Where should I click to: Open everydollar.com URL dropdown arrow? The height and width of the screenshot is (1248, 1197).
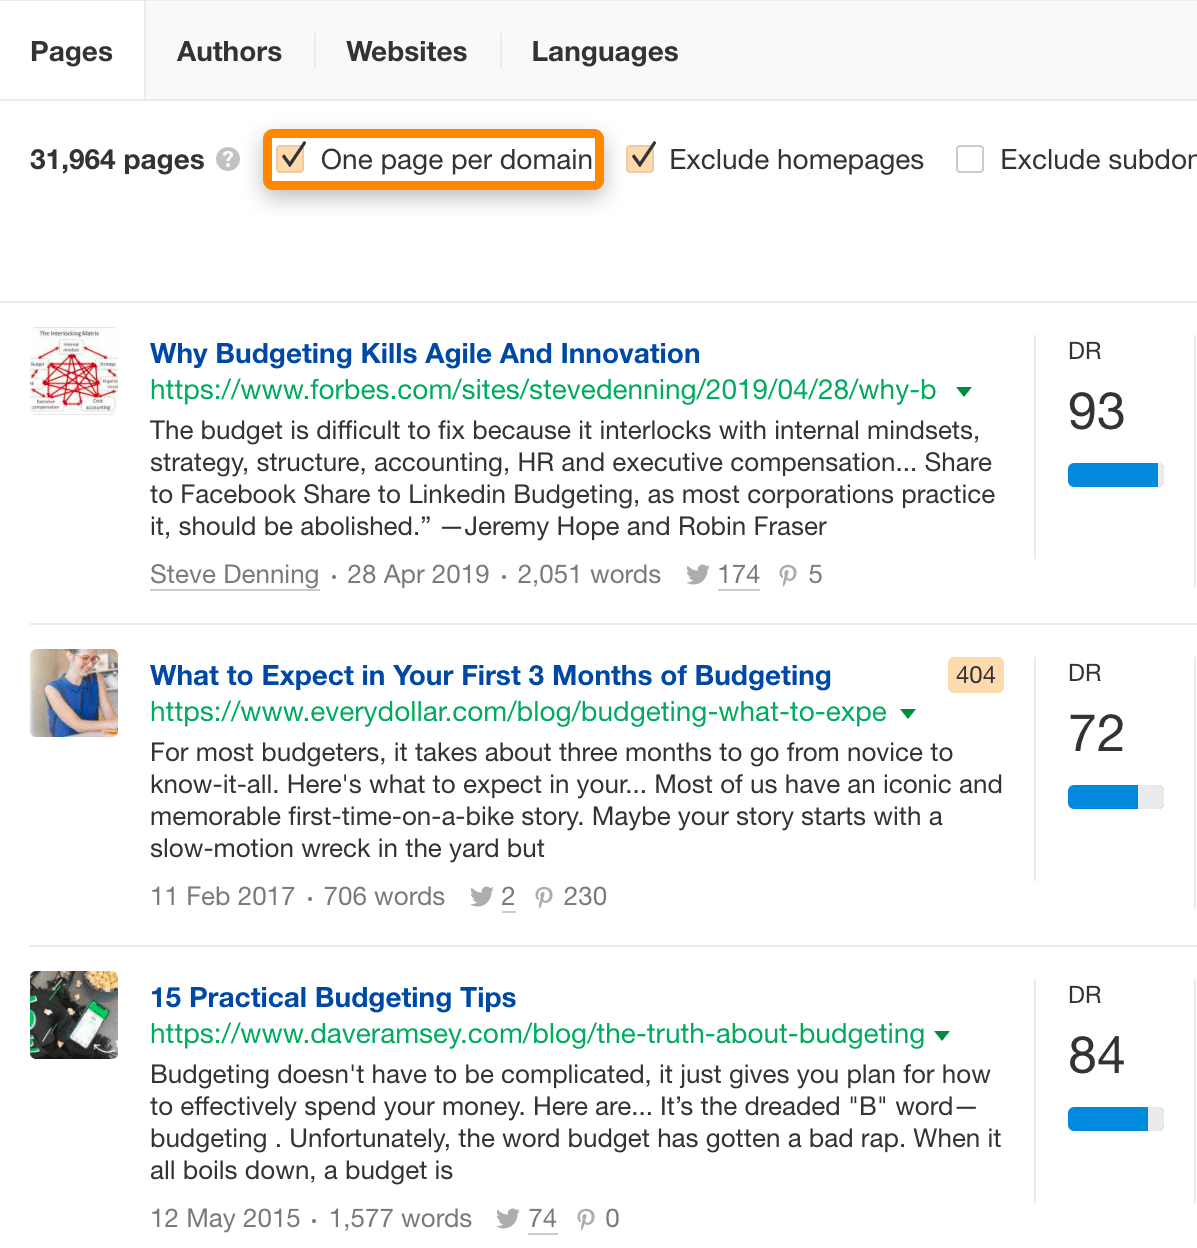pyautogui.click(x=908, y=713)
